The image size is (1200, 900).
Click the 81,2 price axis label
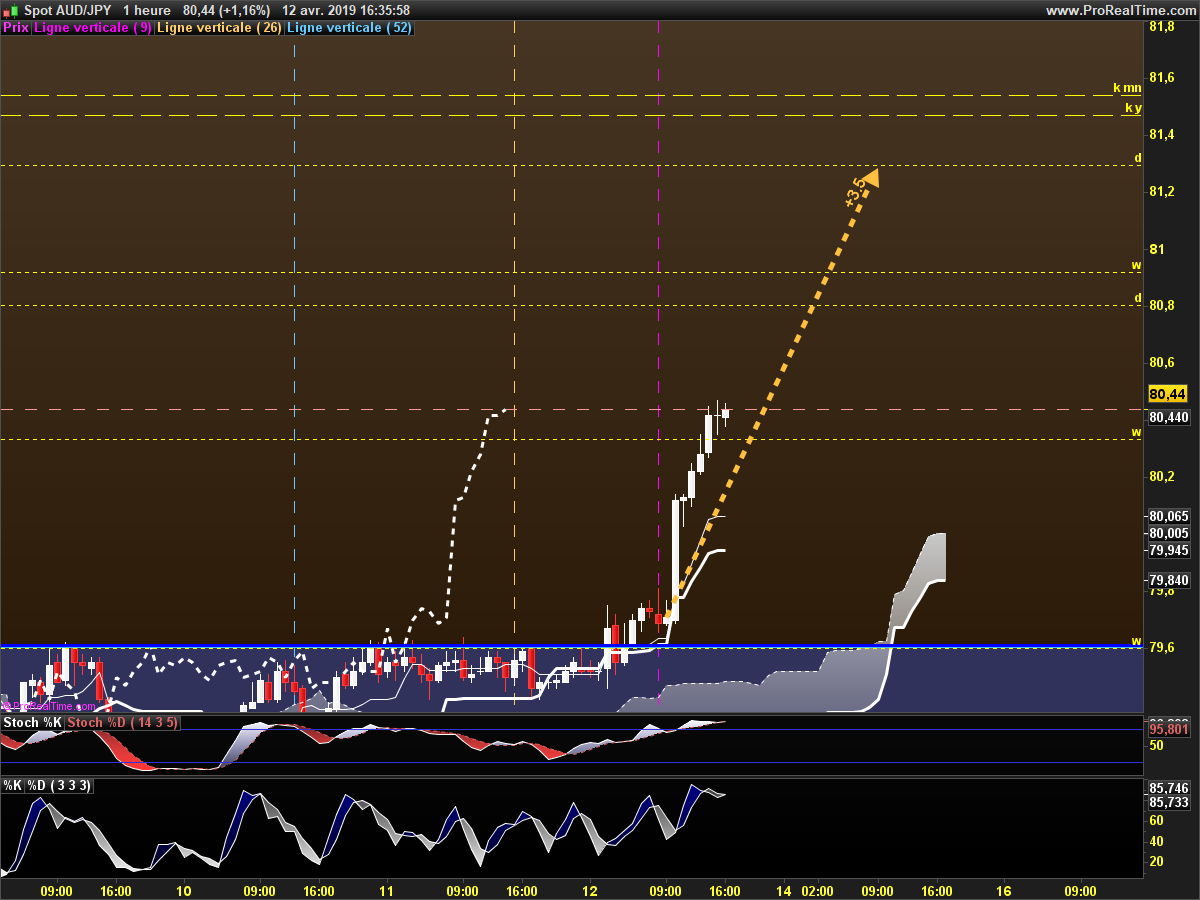pos(1162,191)
